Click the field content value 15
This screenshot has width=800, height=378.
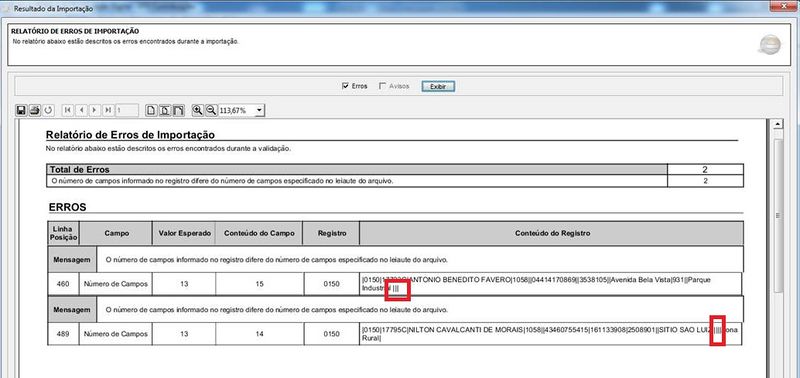pos(259,284)
